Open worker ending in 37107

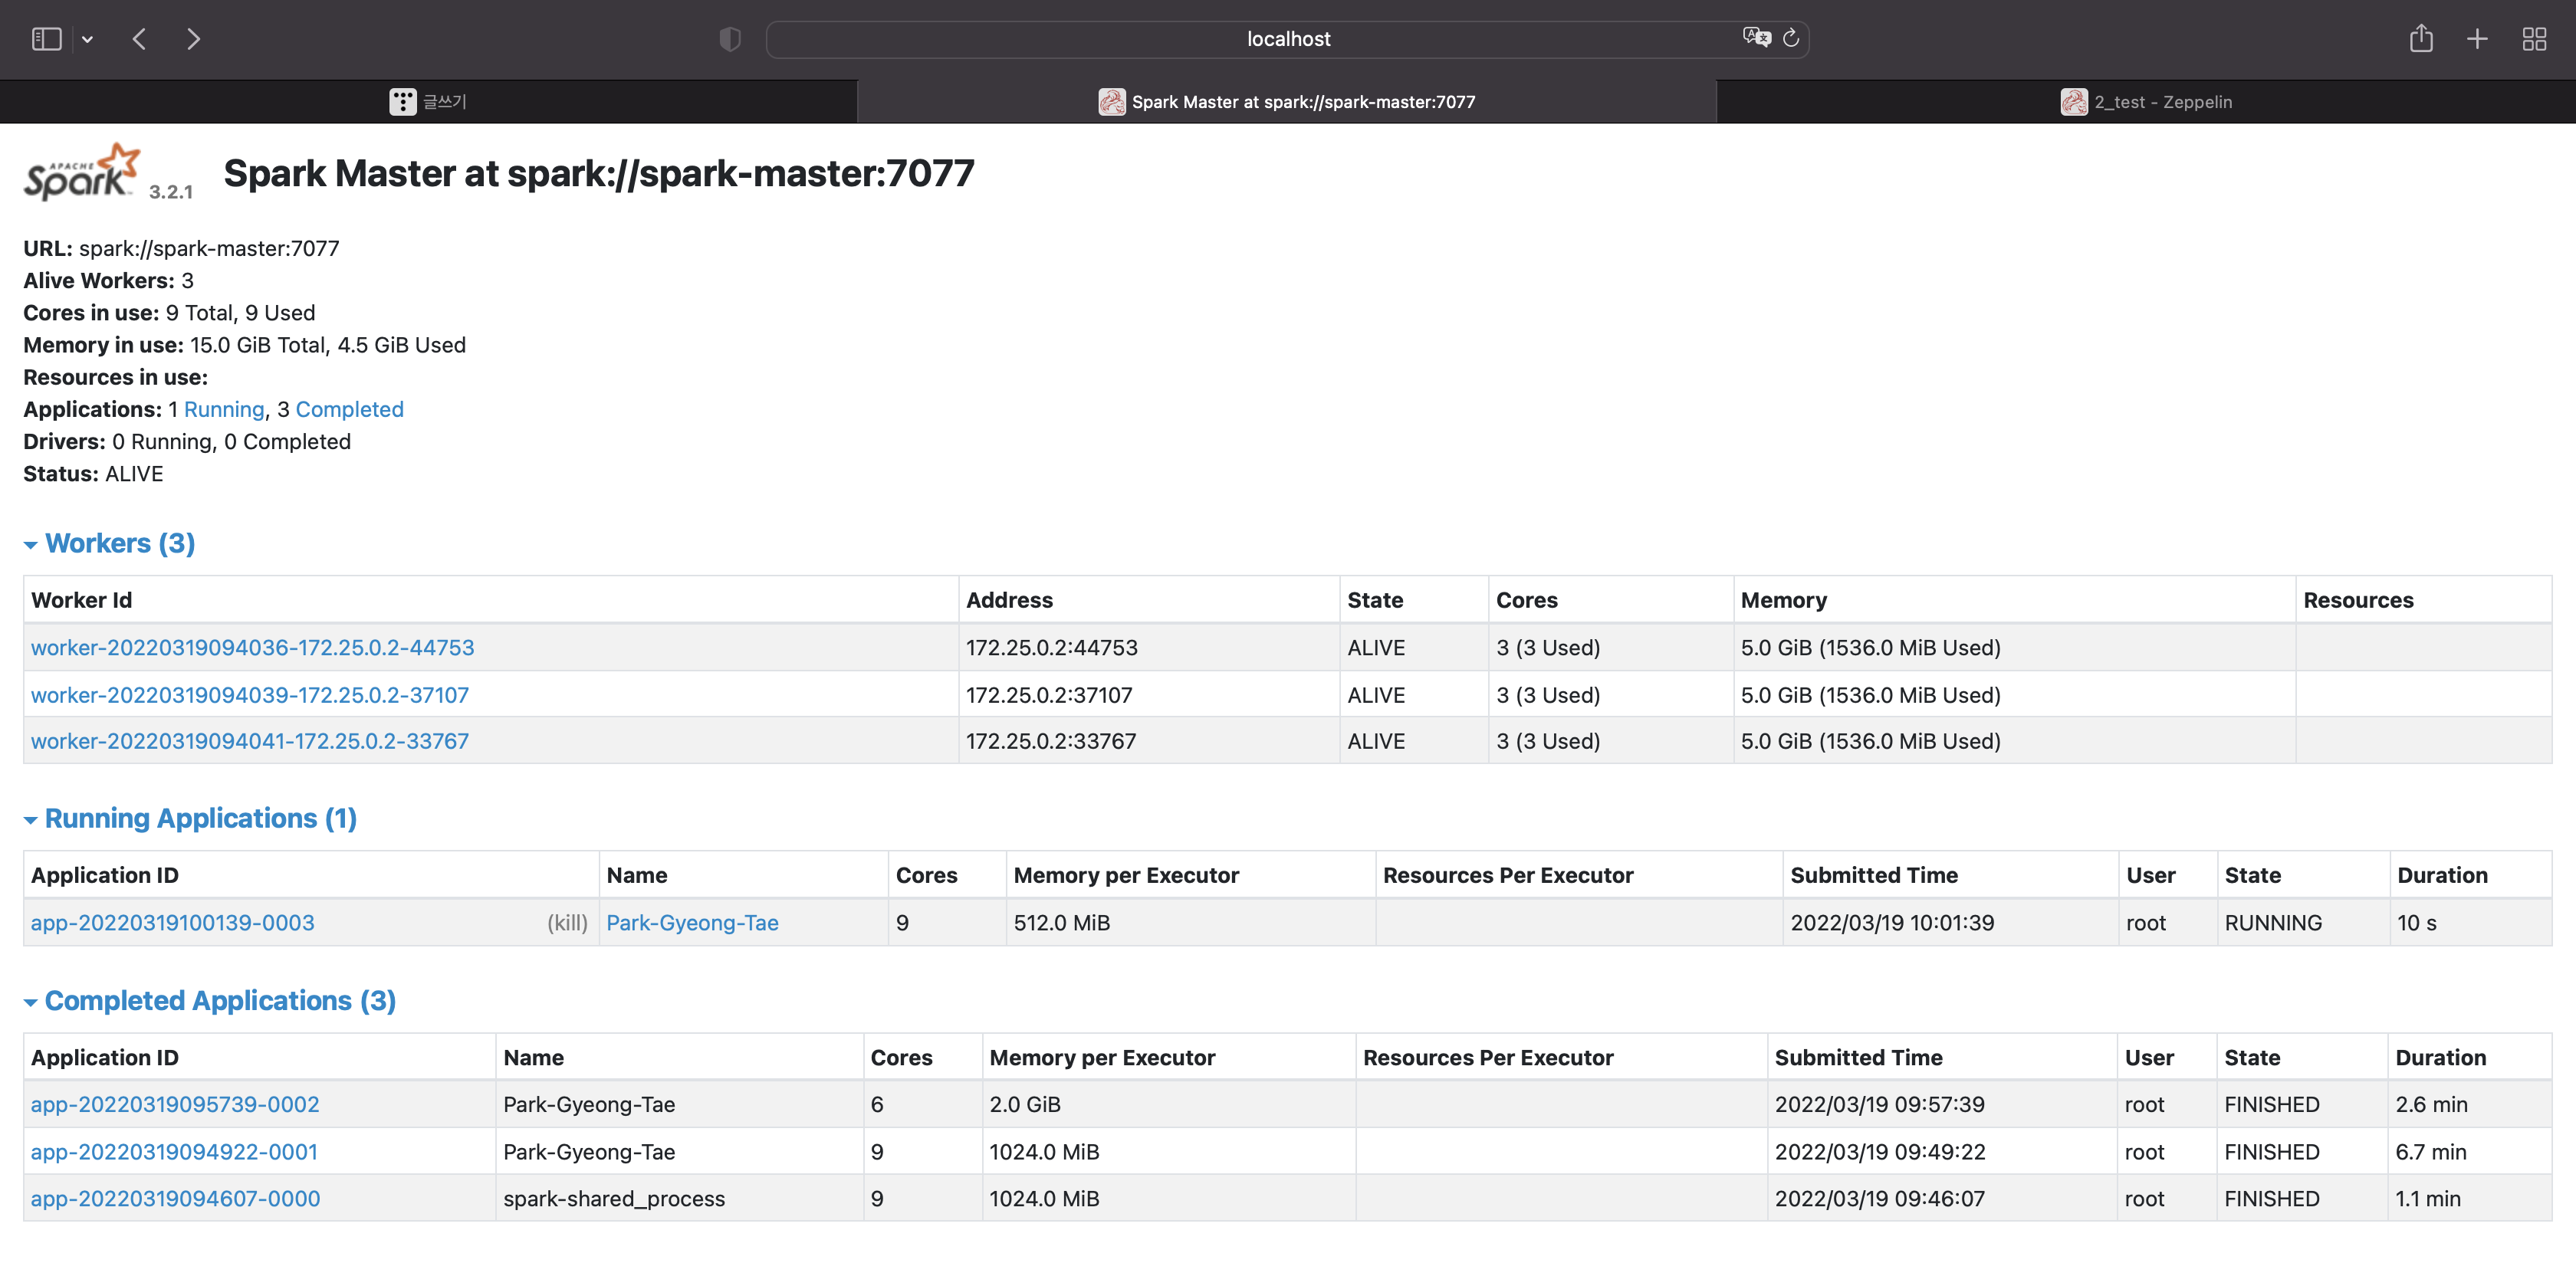pyautogui.click(x=250, y=694)
